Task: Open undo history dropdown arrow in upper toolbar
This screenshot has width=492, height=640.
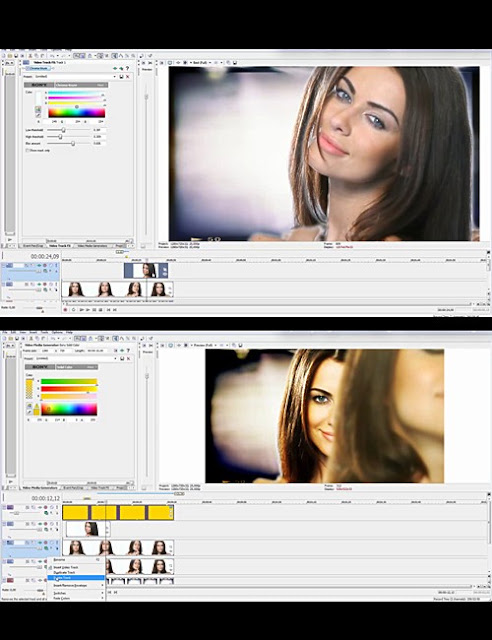Action: tap(57, 56)
